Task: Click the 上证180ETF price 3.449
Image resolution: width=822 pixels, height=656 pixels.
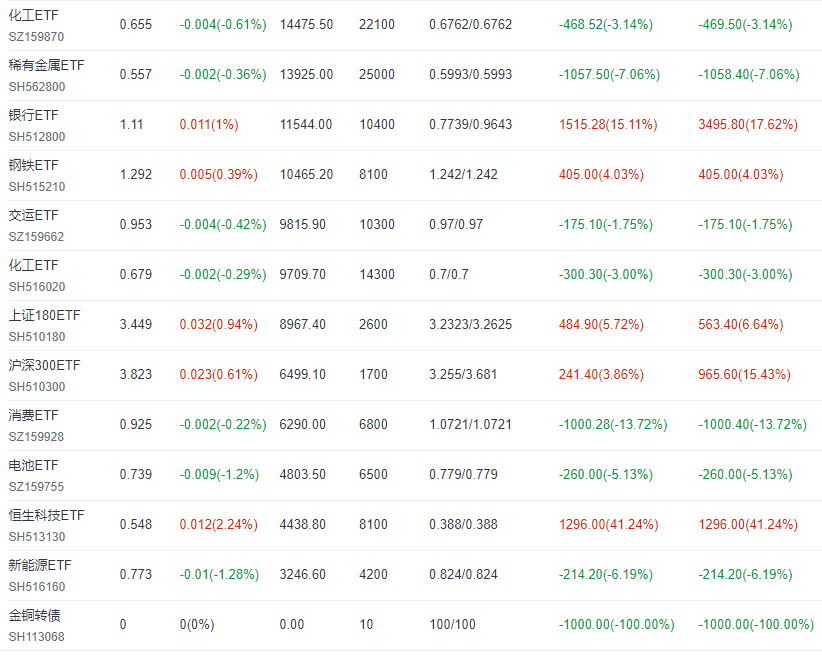Action: [x=136, y=325]
